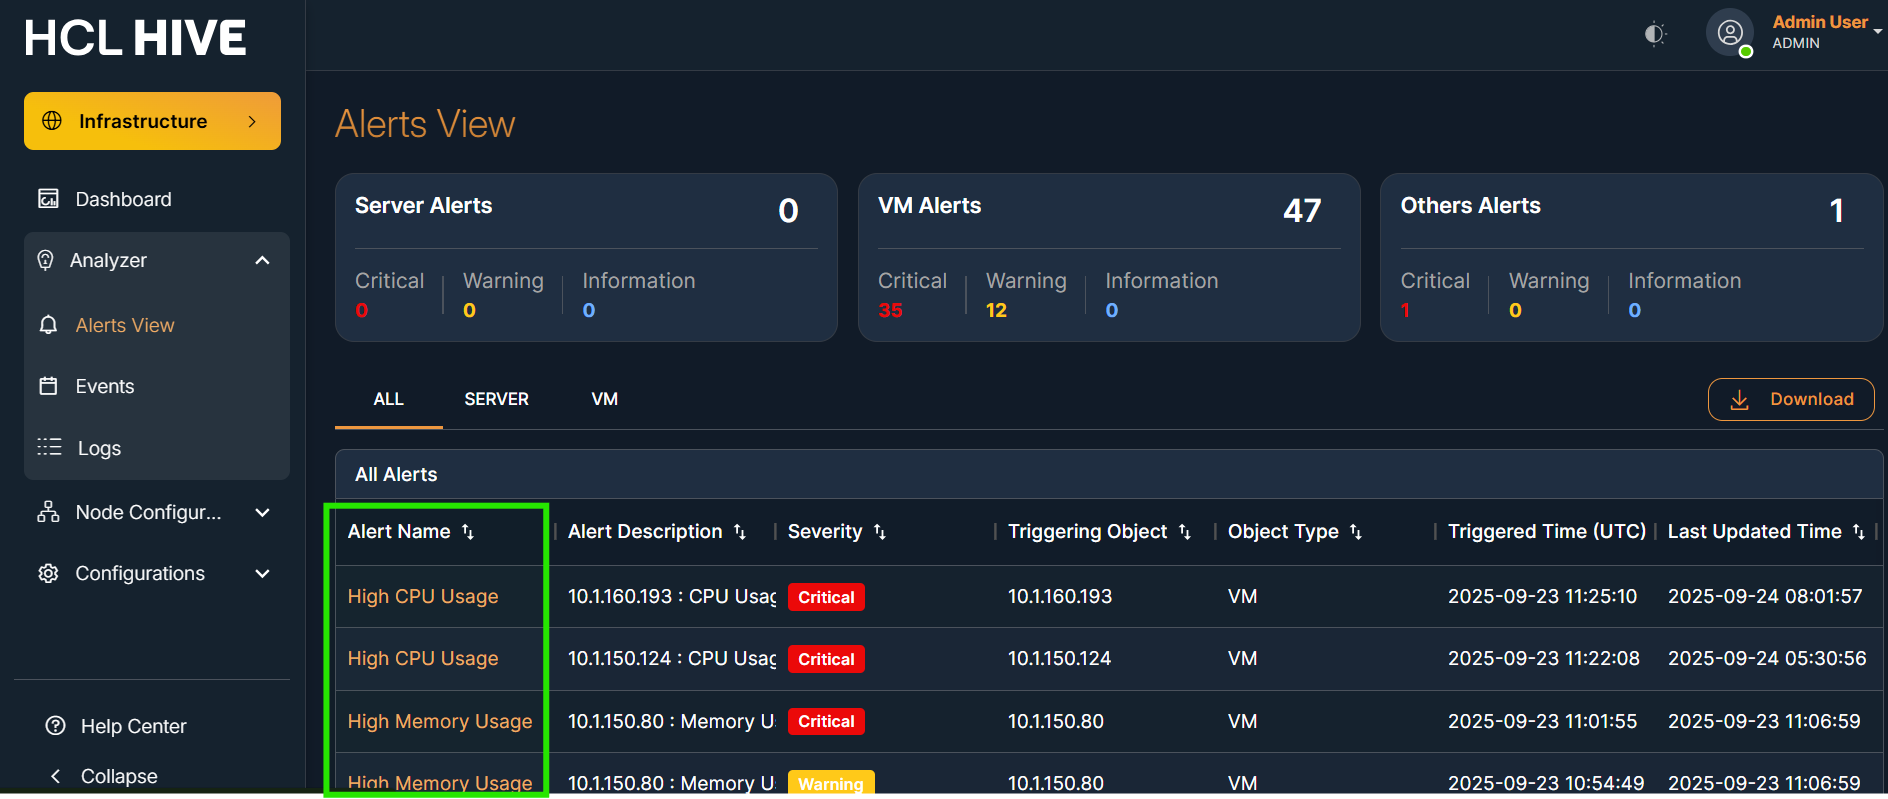Click the Infrastructure module button
1888x799 pixels.
click(x=152, y=121)
